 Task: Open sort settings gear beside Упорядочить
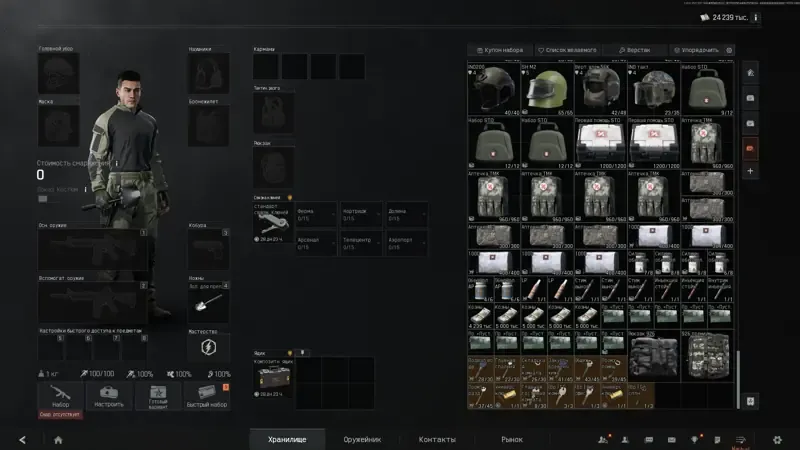(x=729, y=50)
